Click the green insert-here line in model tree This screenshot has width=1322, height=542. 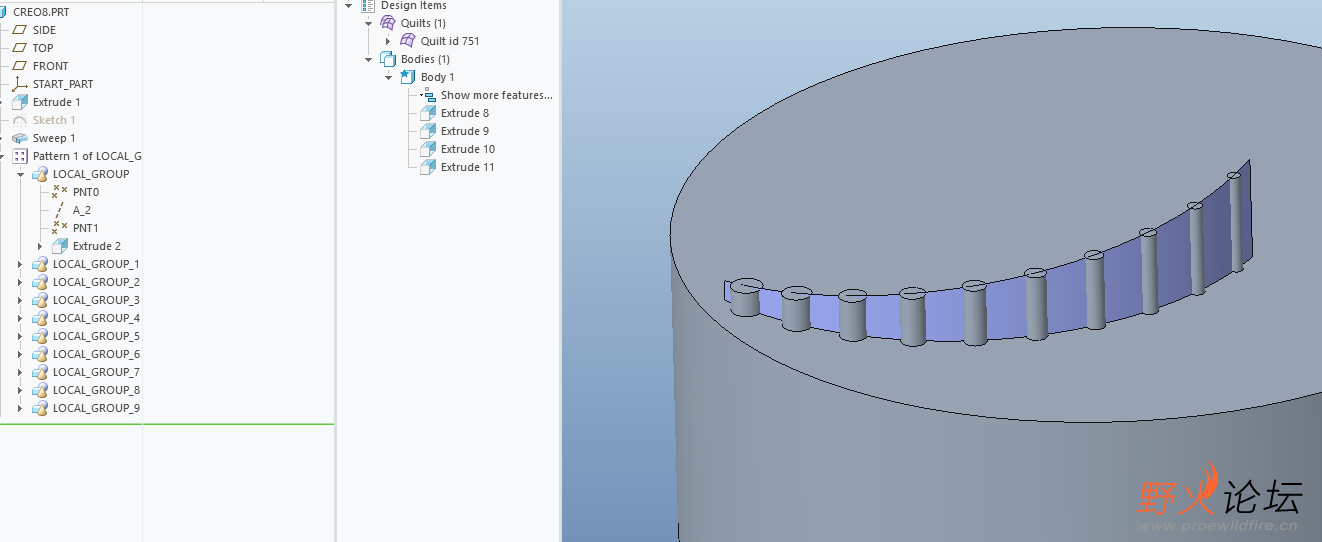(x=167, y=424)
